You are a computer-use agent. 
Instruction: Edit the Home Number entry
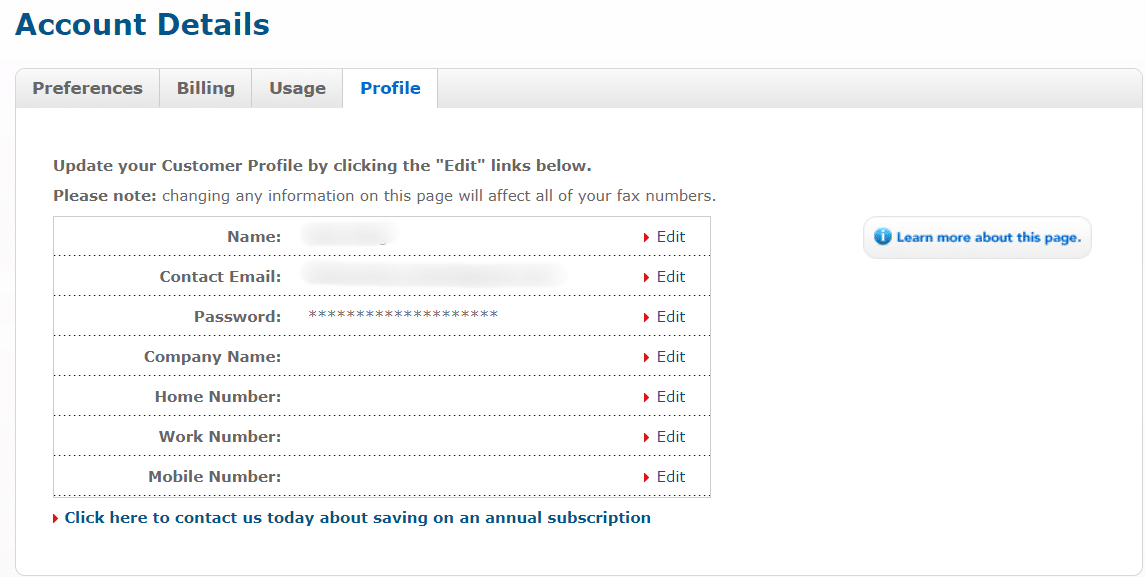point(670,396)
